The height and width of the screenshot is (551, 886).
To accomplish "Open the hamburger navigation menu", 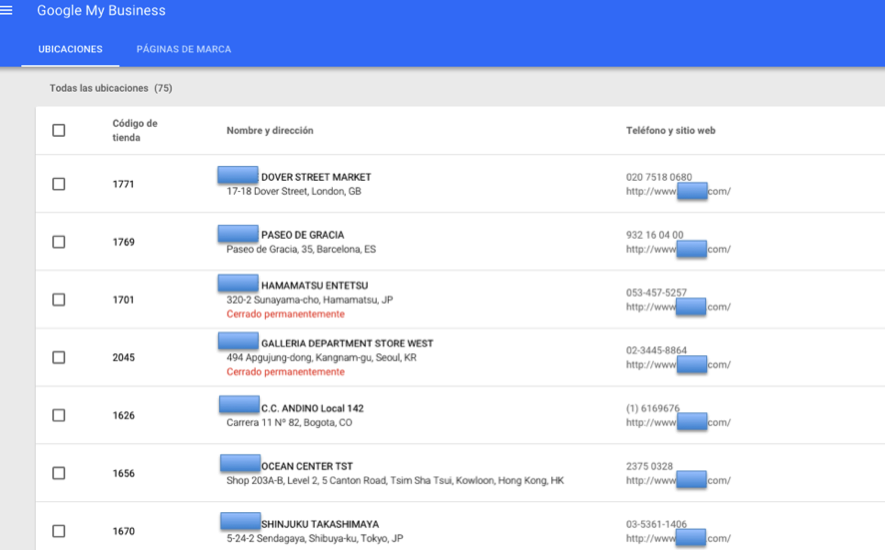I will [x=7, y=11].
